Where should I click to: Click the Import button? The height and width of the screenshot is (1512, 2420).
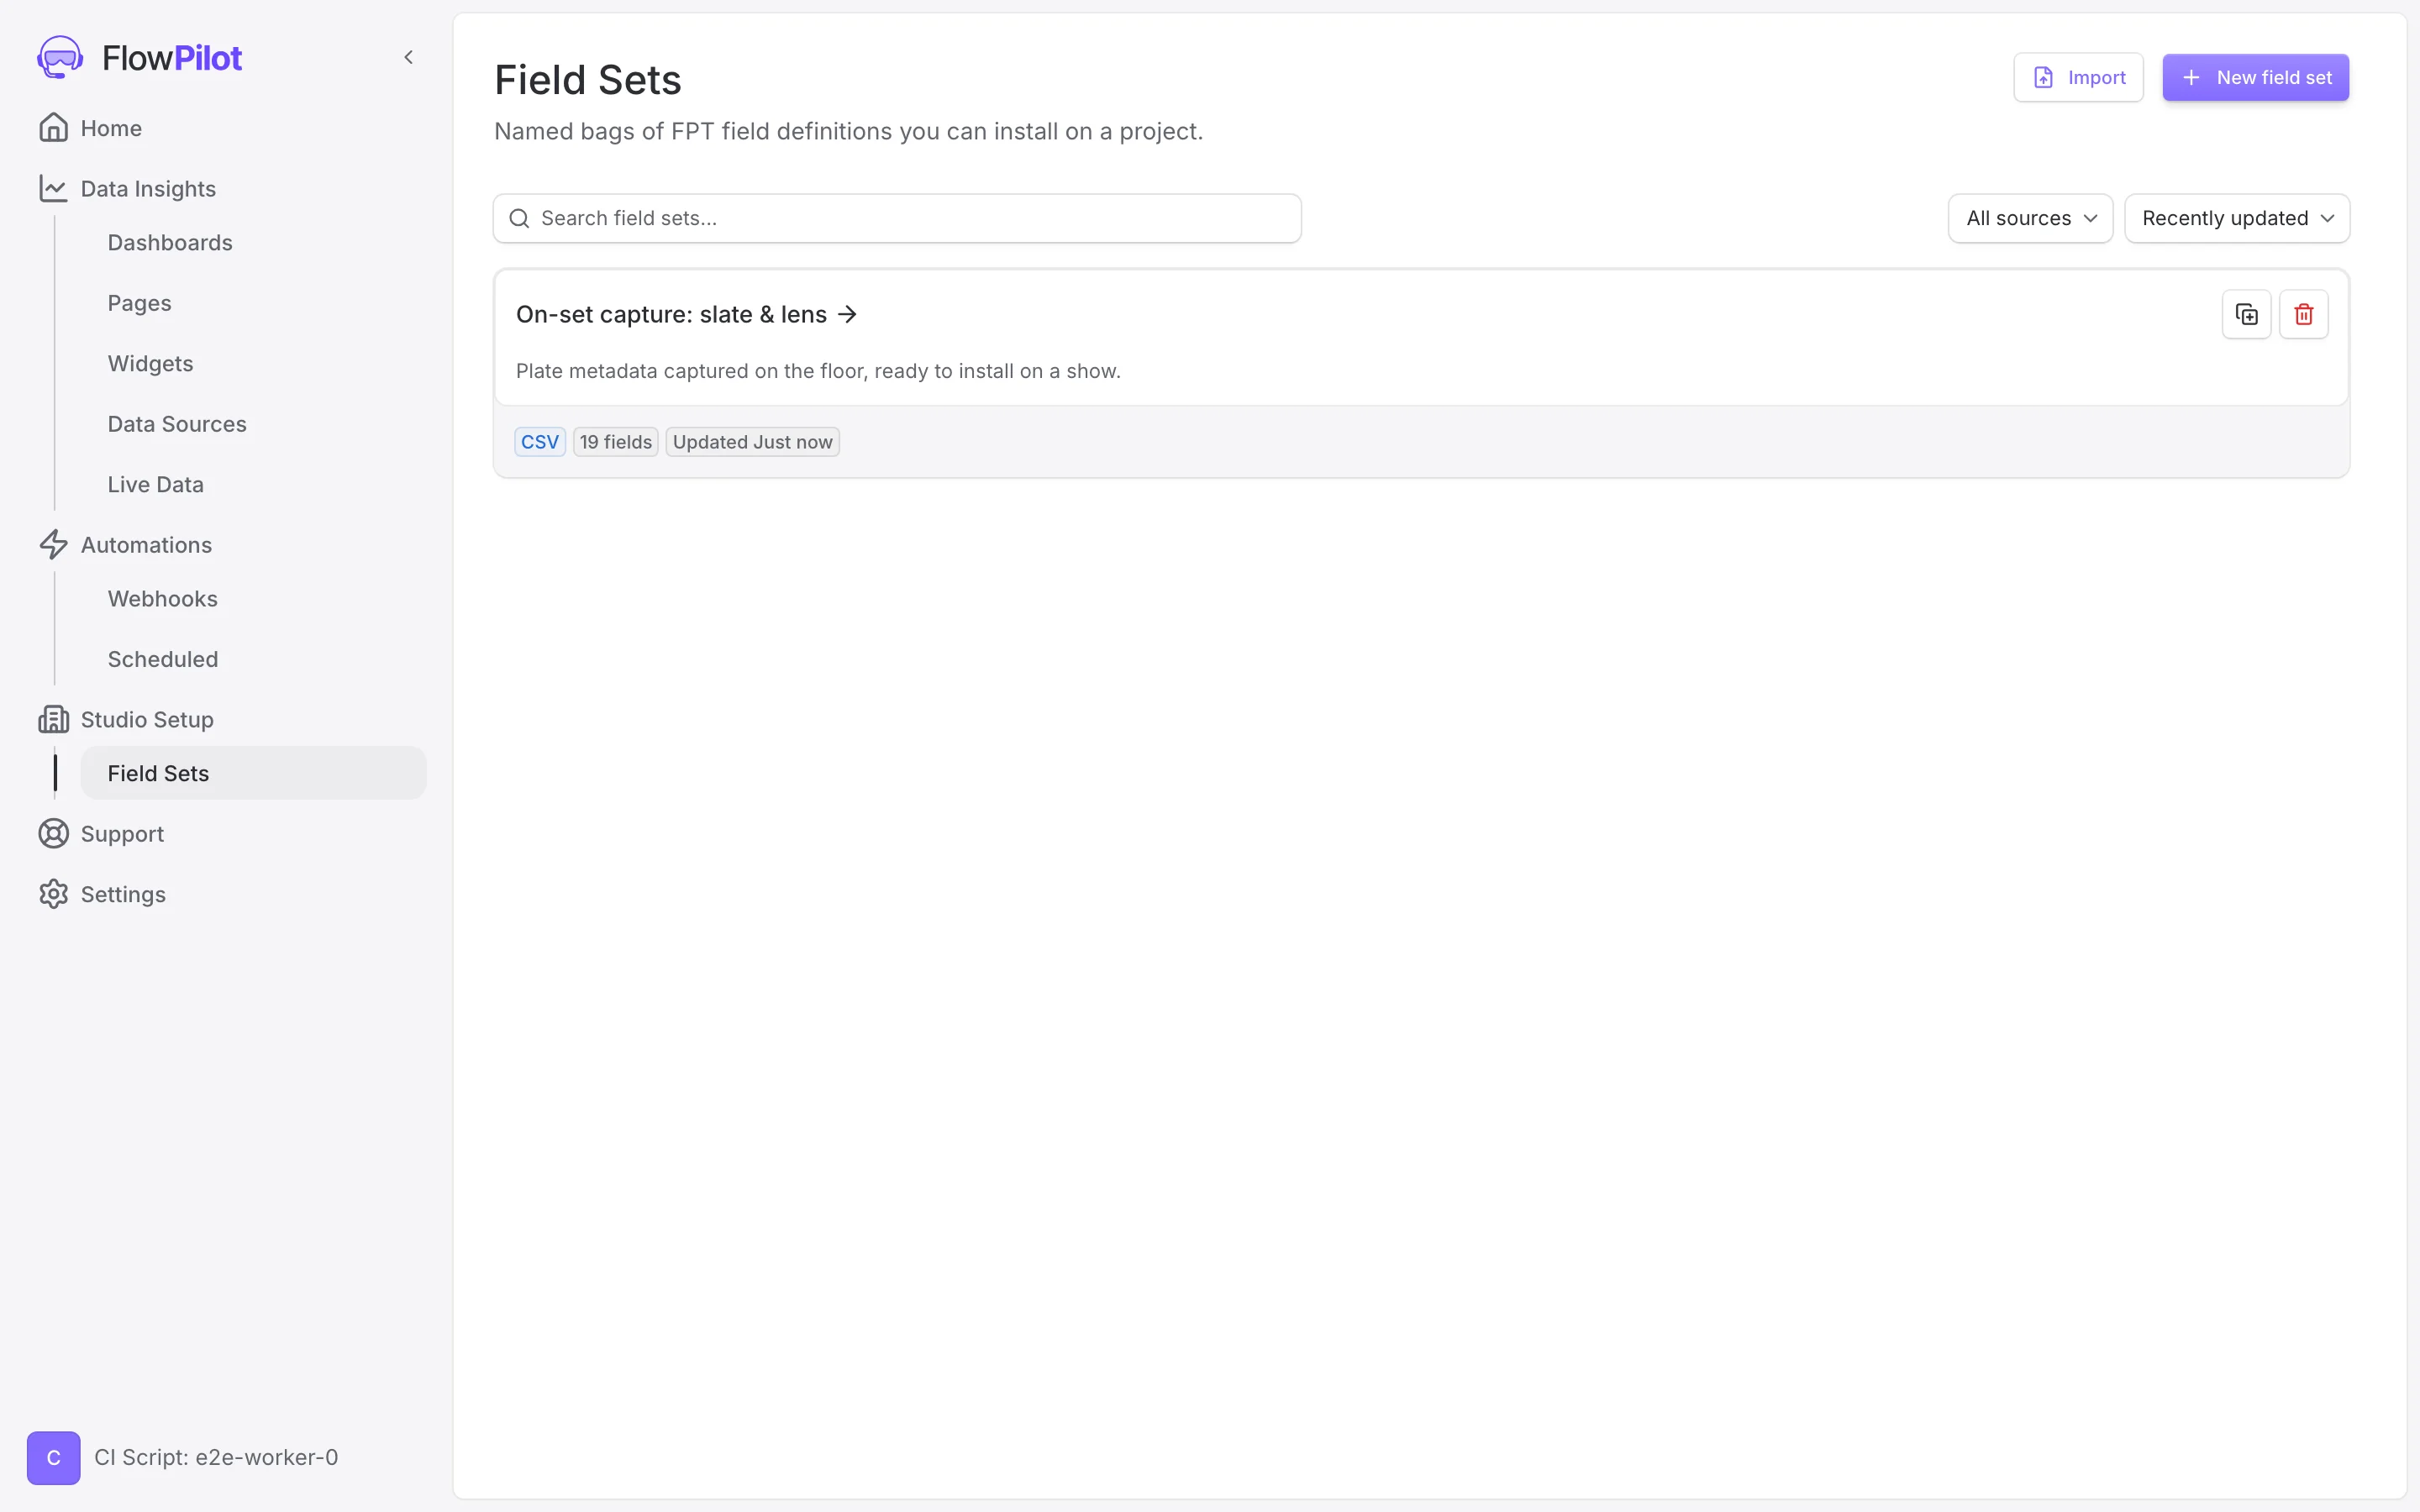coord(2078,78)
